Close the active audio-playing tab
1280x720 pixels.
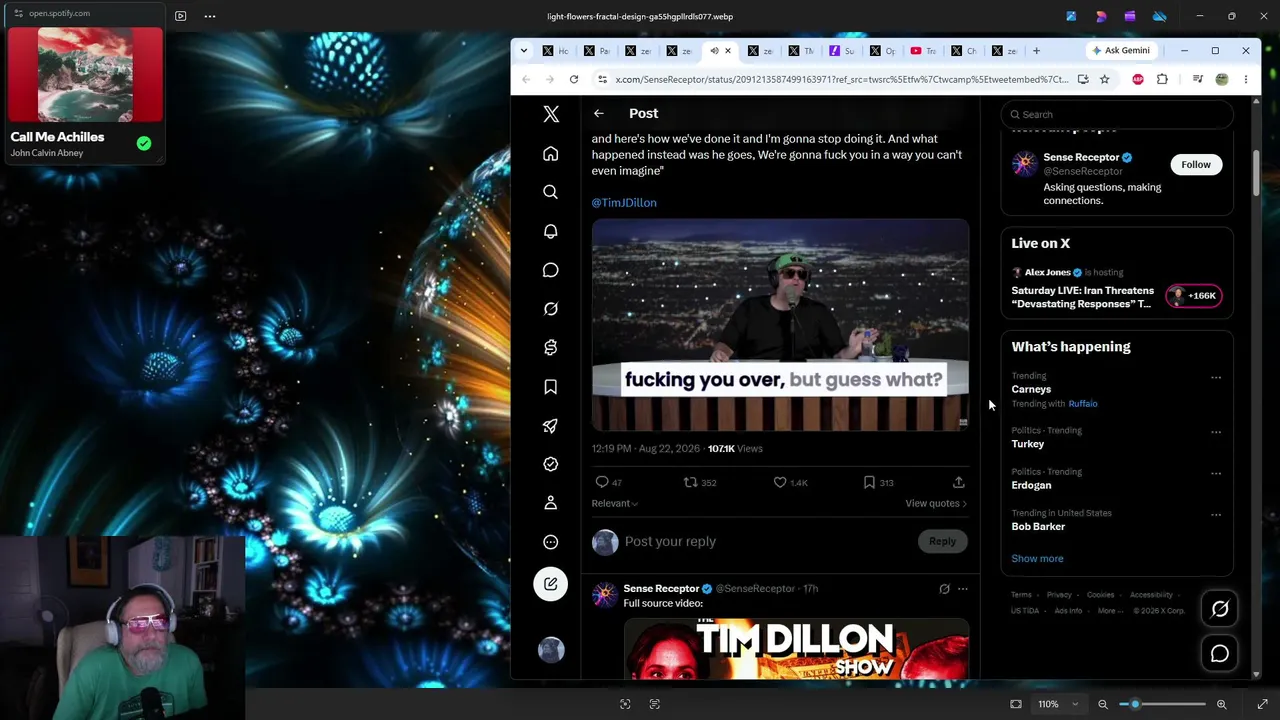728,51
